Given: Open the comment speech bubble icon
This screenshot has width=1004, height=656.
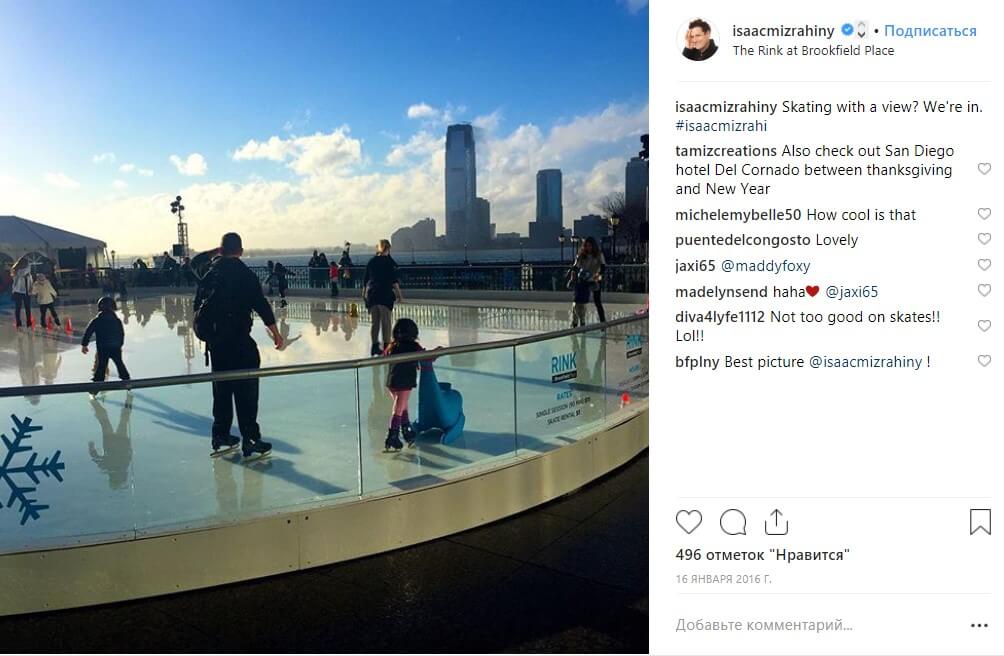Looking at the screenshot, I should click(x=733, y=522).
